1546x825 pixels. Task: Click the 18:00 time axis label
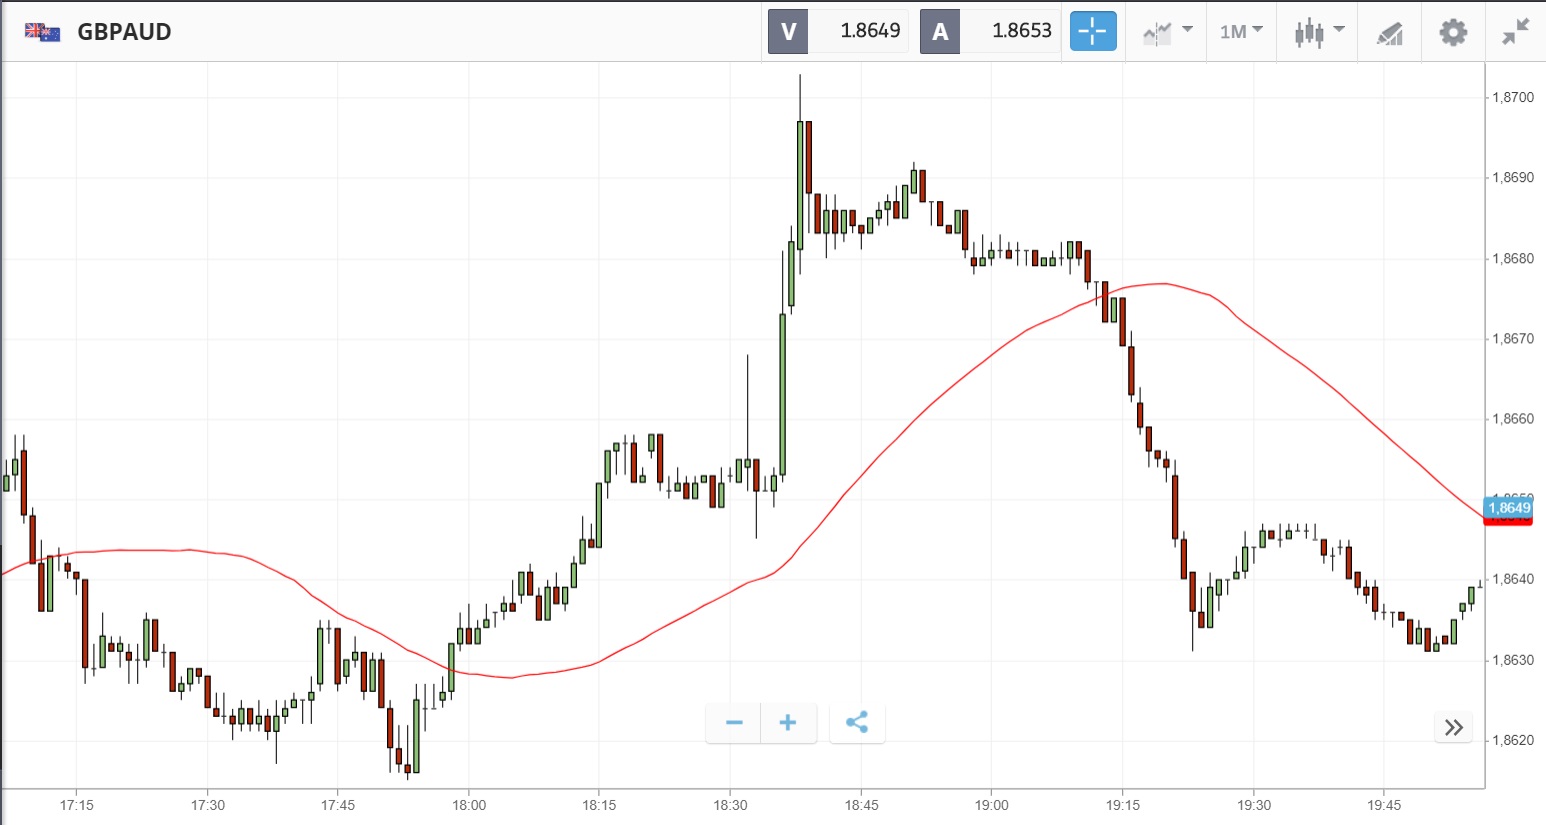pyautogui.click(x=468, y=805)
